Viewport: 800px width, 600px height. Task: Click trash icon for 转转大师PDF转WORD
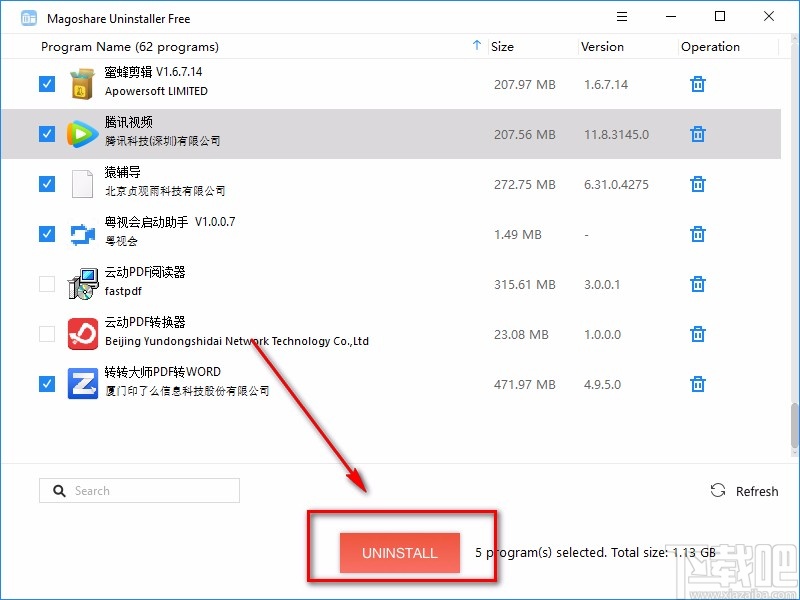click(697, 384)
